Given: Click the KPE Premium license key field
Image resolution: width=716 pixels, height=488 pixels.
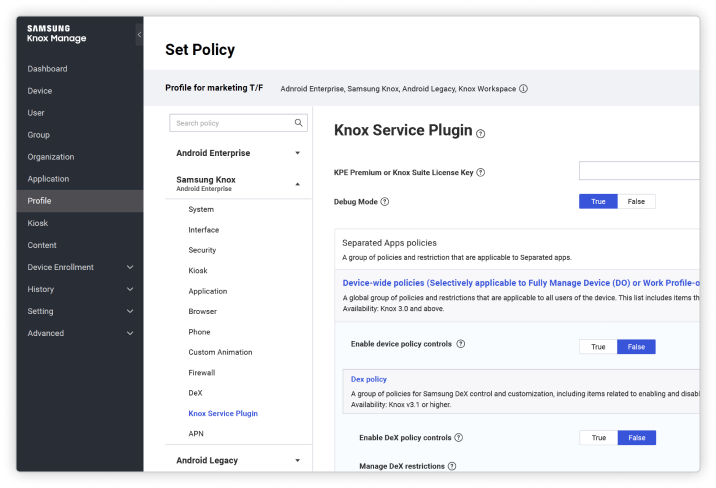Looking at the screenshot, I should [x=640, y=171].
